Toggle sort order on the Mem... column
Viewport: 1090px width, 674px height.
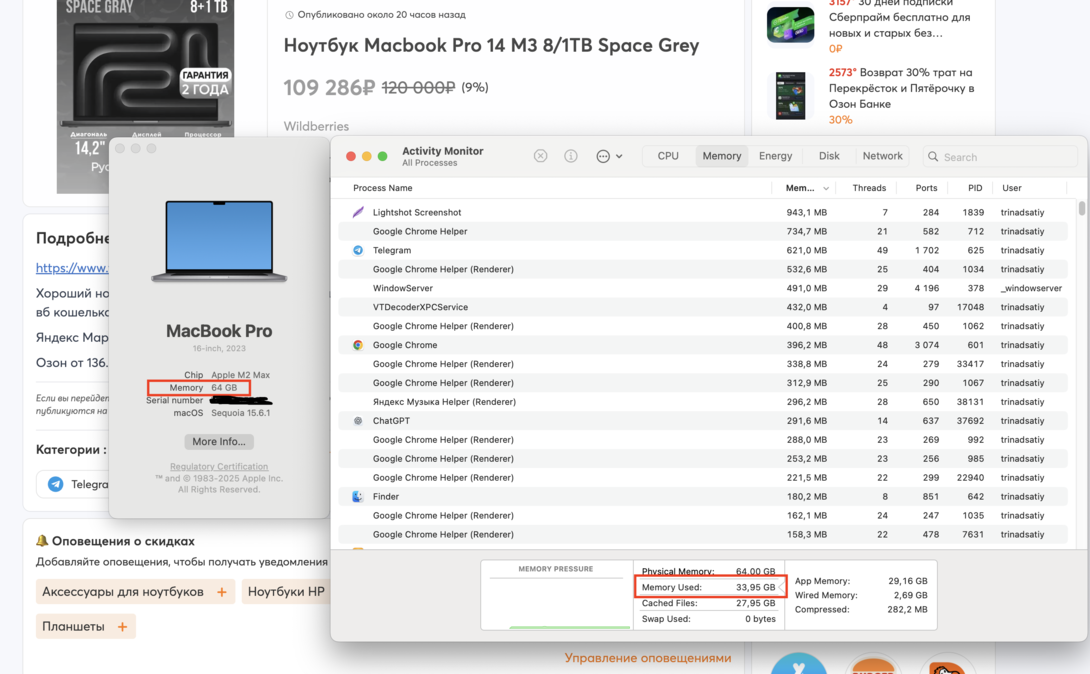point(806,188)
